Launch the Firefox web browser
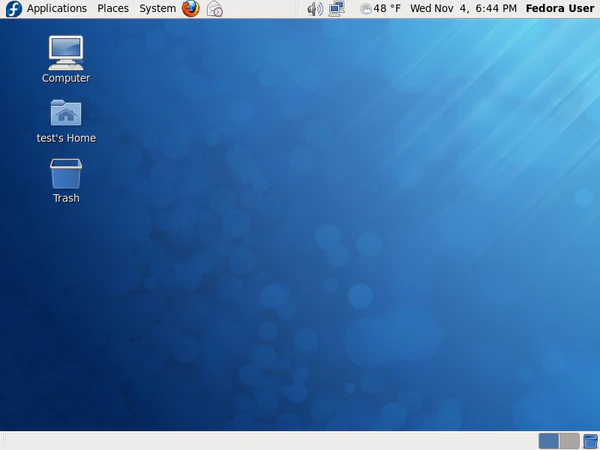Viewport: 600px width, 450px height. pyautogui.click(x=191, y=9)
